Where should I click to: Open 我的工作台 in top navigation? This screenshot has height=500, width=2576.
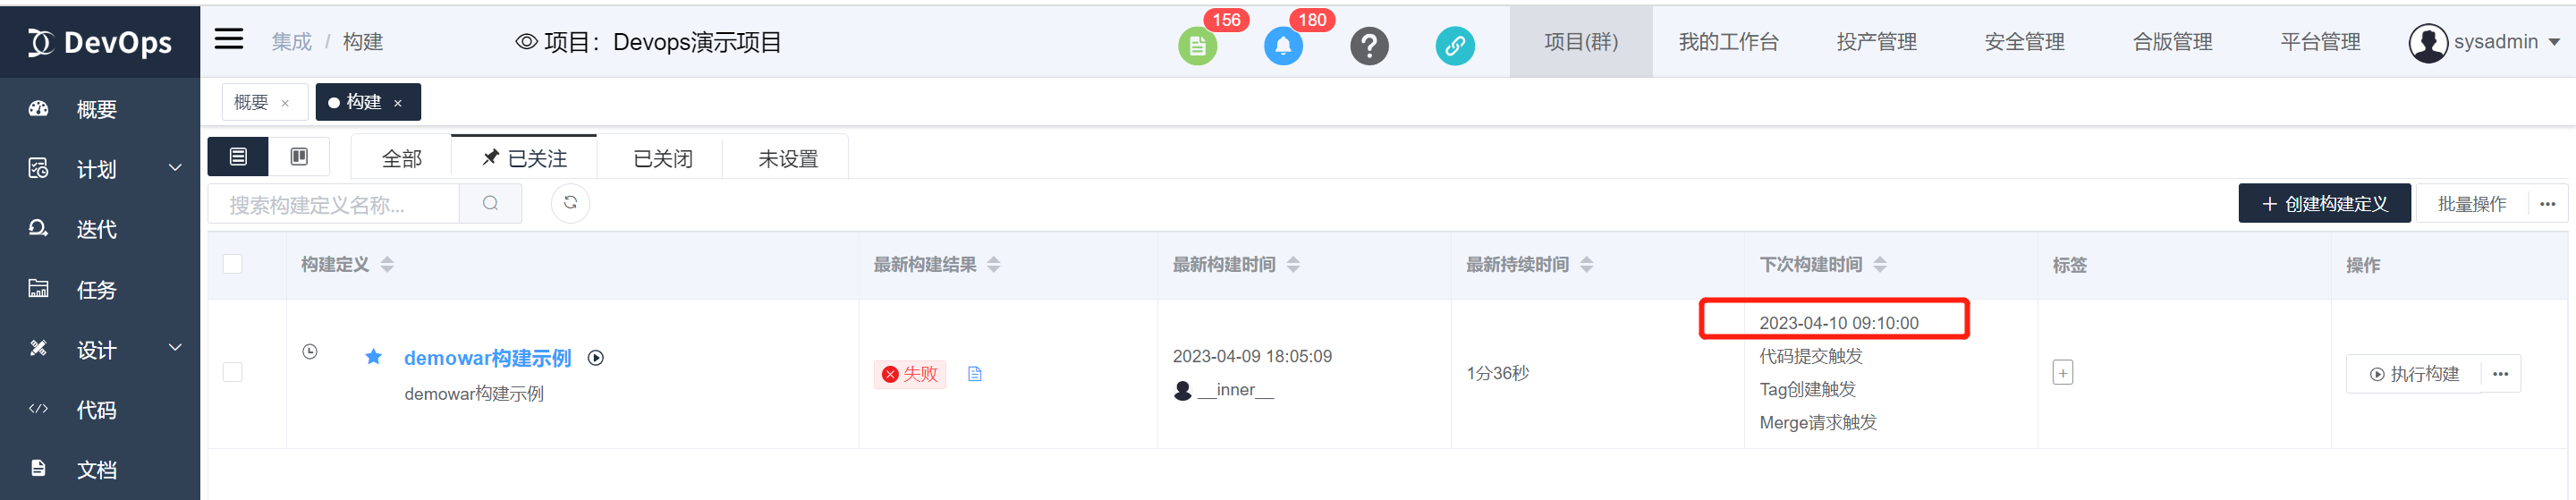(x=1728, y=42)
